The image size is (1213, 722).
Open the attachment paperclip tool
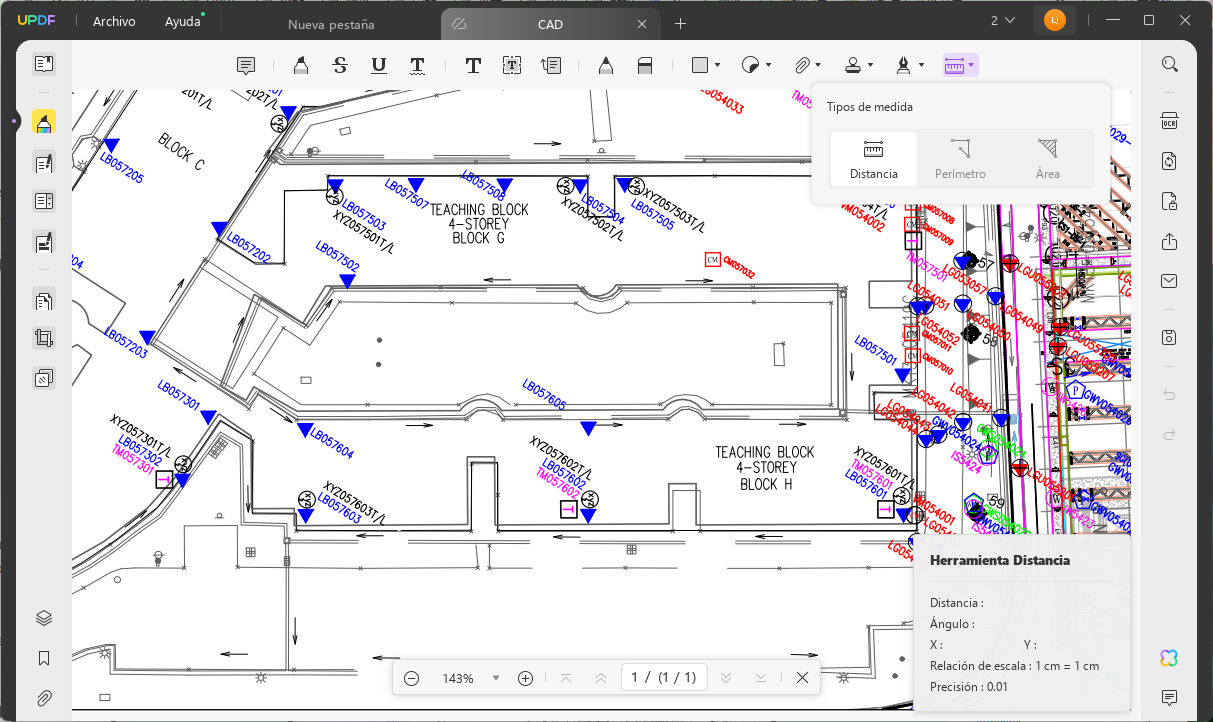click(x=801, y=65)
